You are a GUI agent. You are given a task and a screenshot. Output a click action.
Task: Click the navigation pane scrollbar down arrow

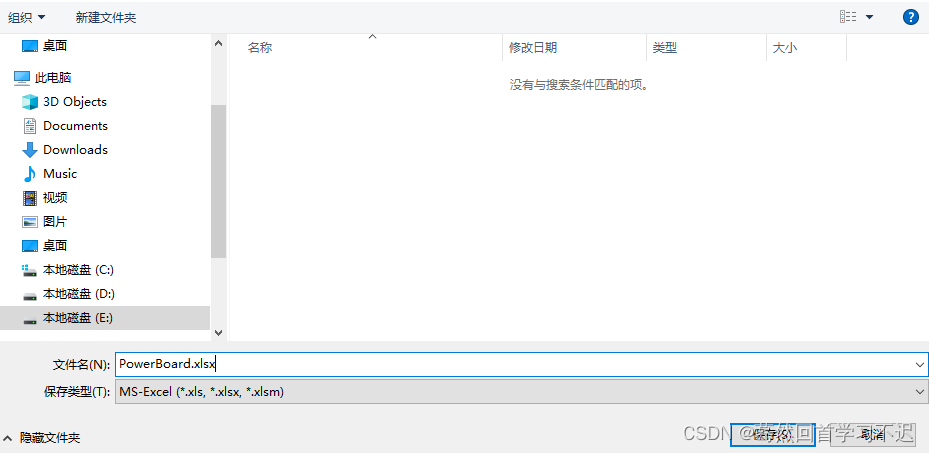[219, 333]
